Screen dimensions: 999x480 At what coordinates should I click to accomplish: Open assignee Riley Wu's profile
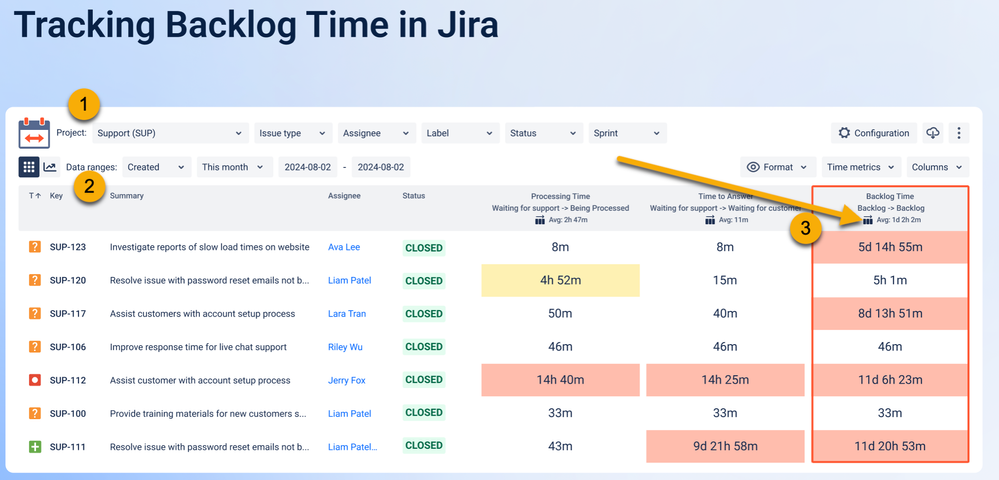tap(345, 347)
